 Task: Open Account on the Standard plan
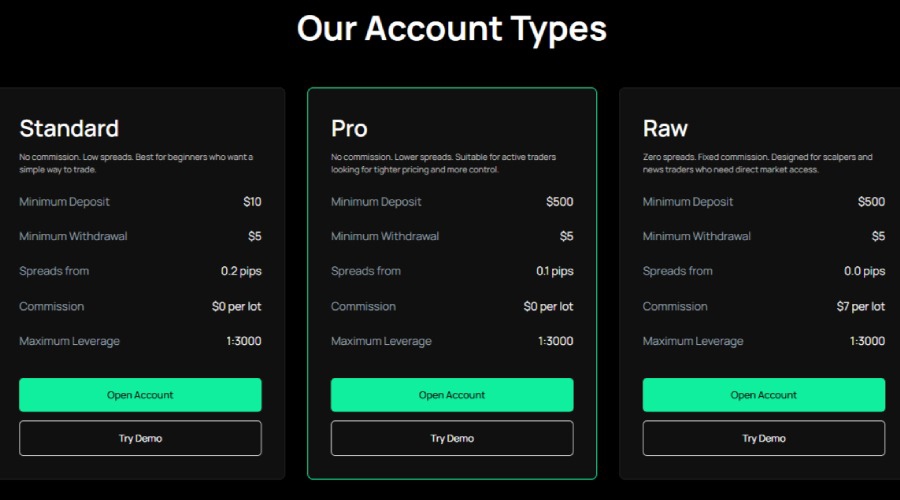coord(140,395)
